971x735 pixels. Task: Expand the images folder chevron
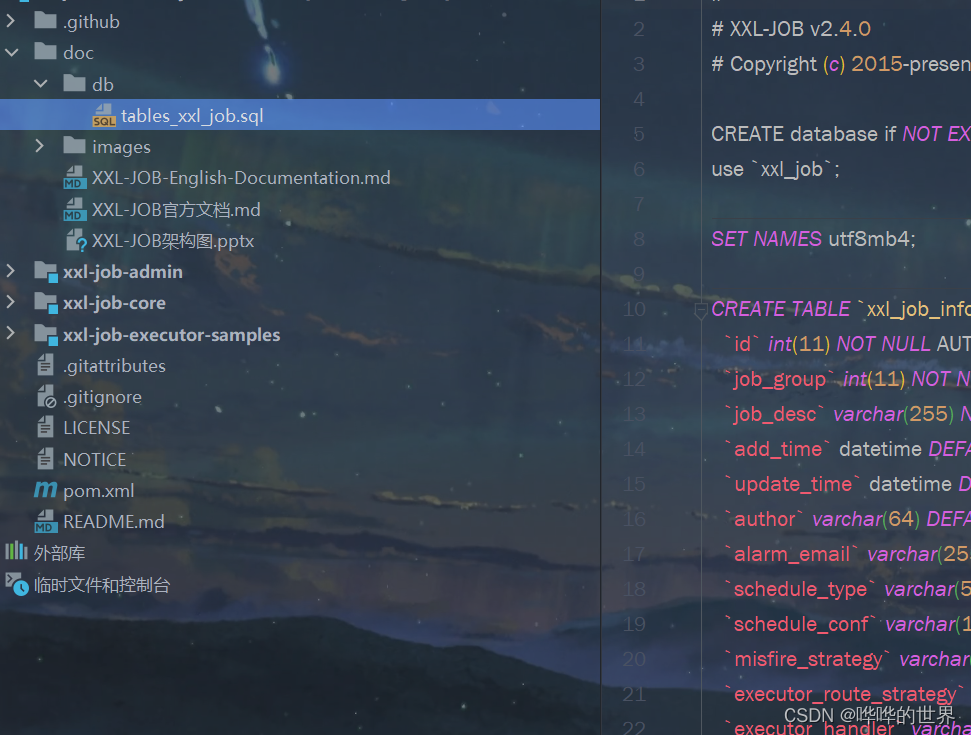pos(40,146)
